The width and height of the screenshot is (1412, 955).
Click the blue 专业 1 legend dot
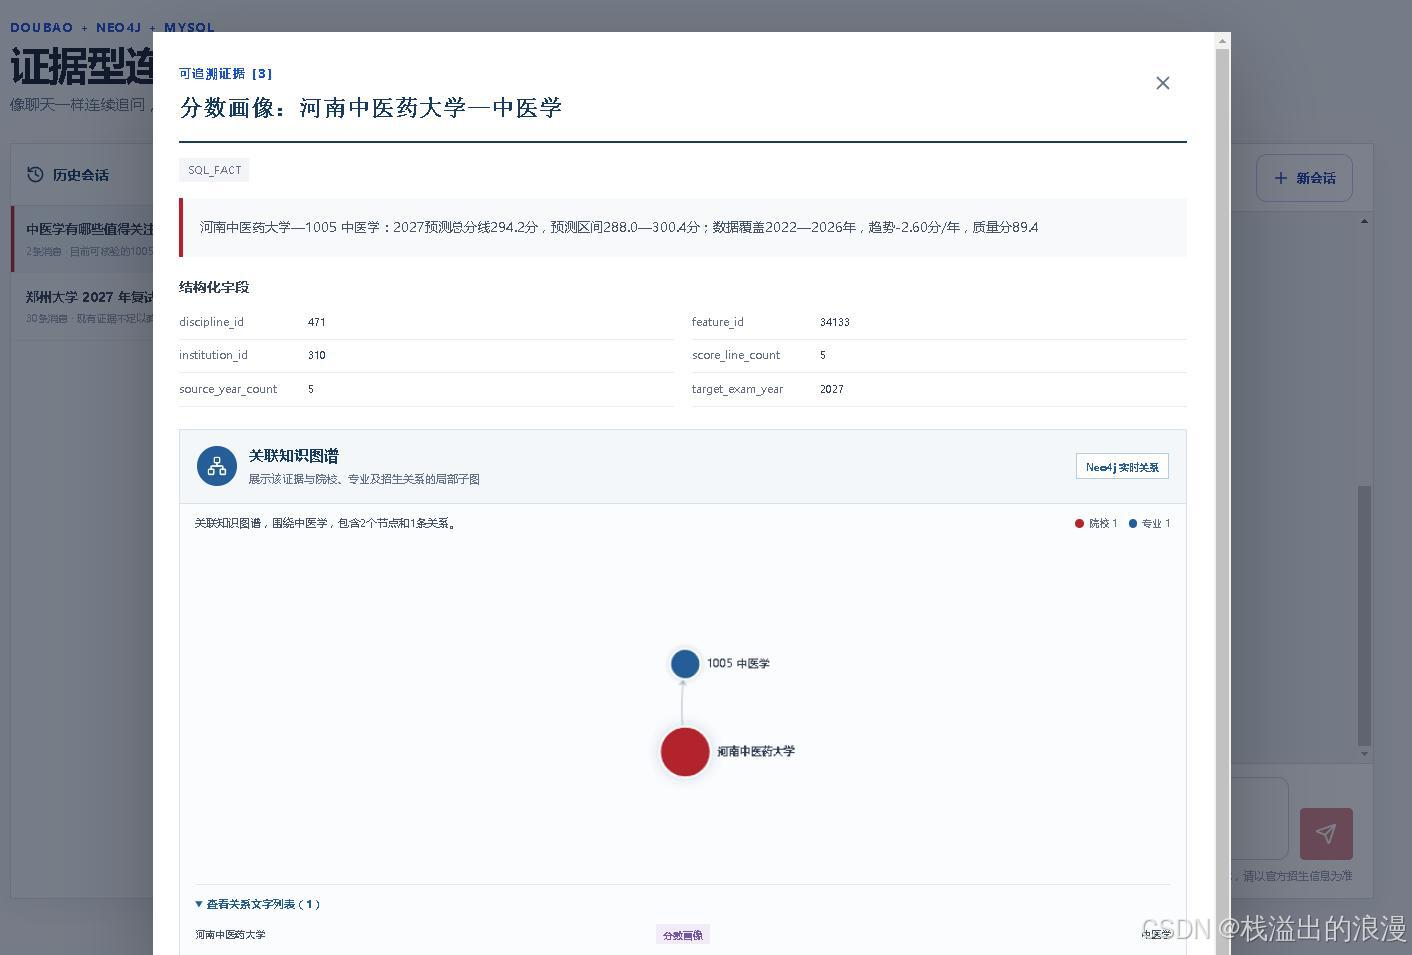[1133, 523]
